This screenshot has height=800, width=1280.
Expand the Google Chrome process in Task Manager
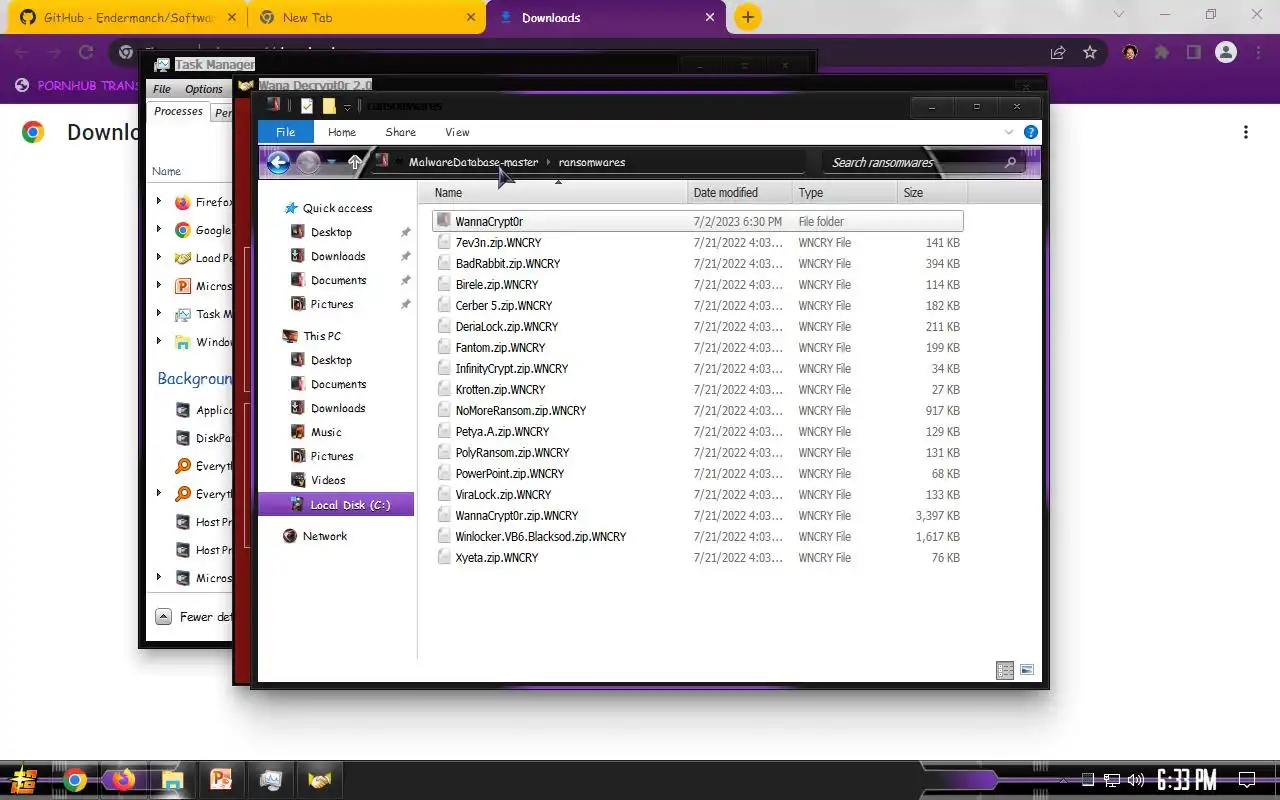[x=159, y=229]
